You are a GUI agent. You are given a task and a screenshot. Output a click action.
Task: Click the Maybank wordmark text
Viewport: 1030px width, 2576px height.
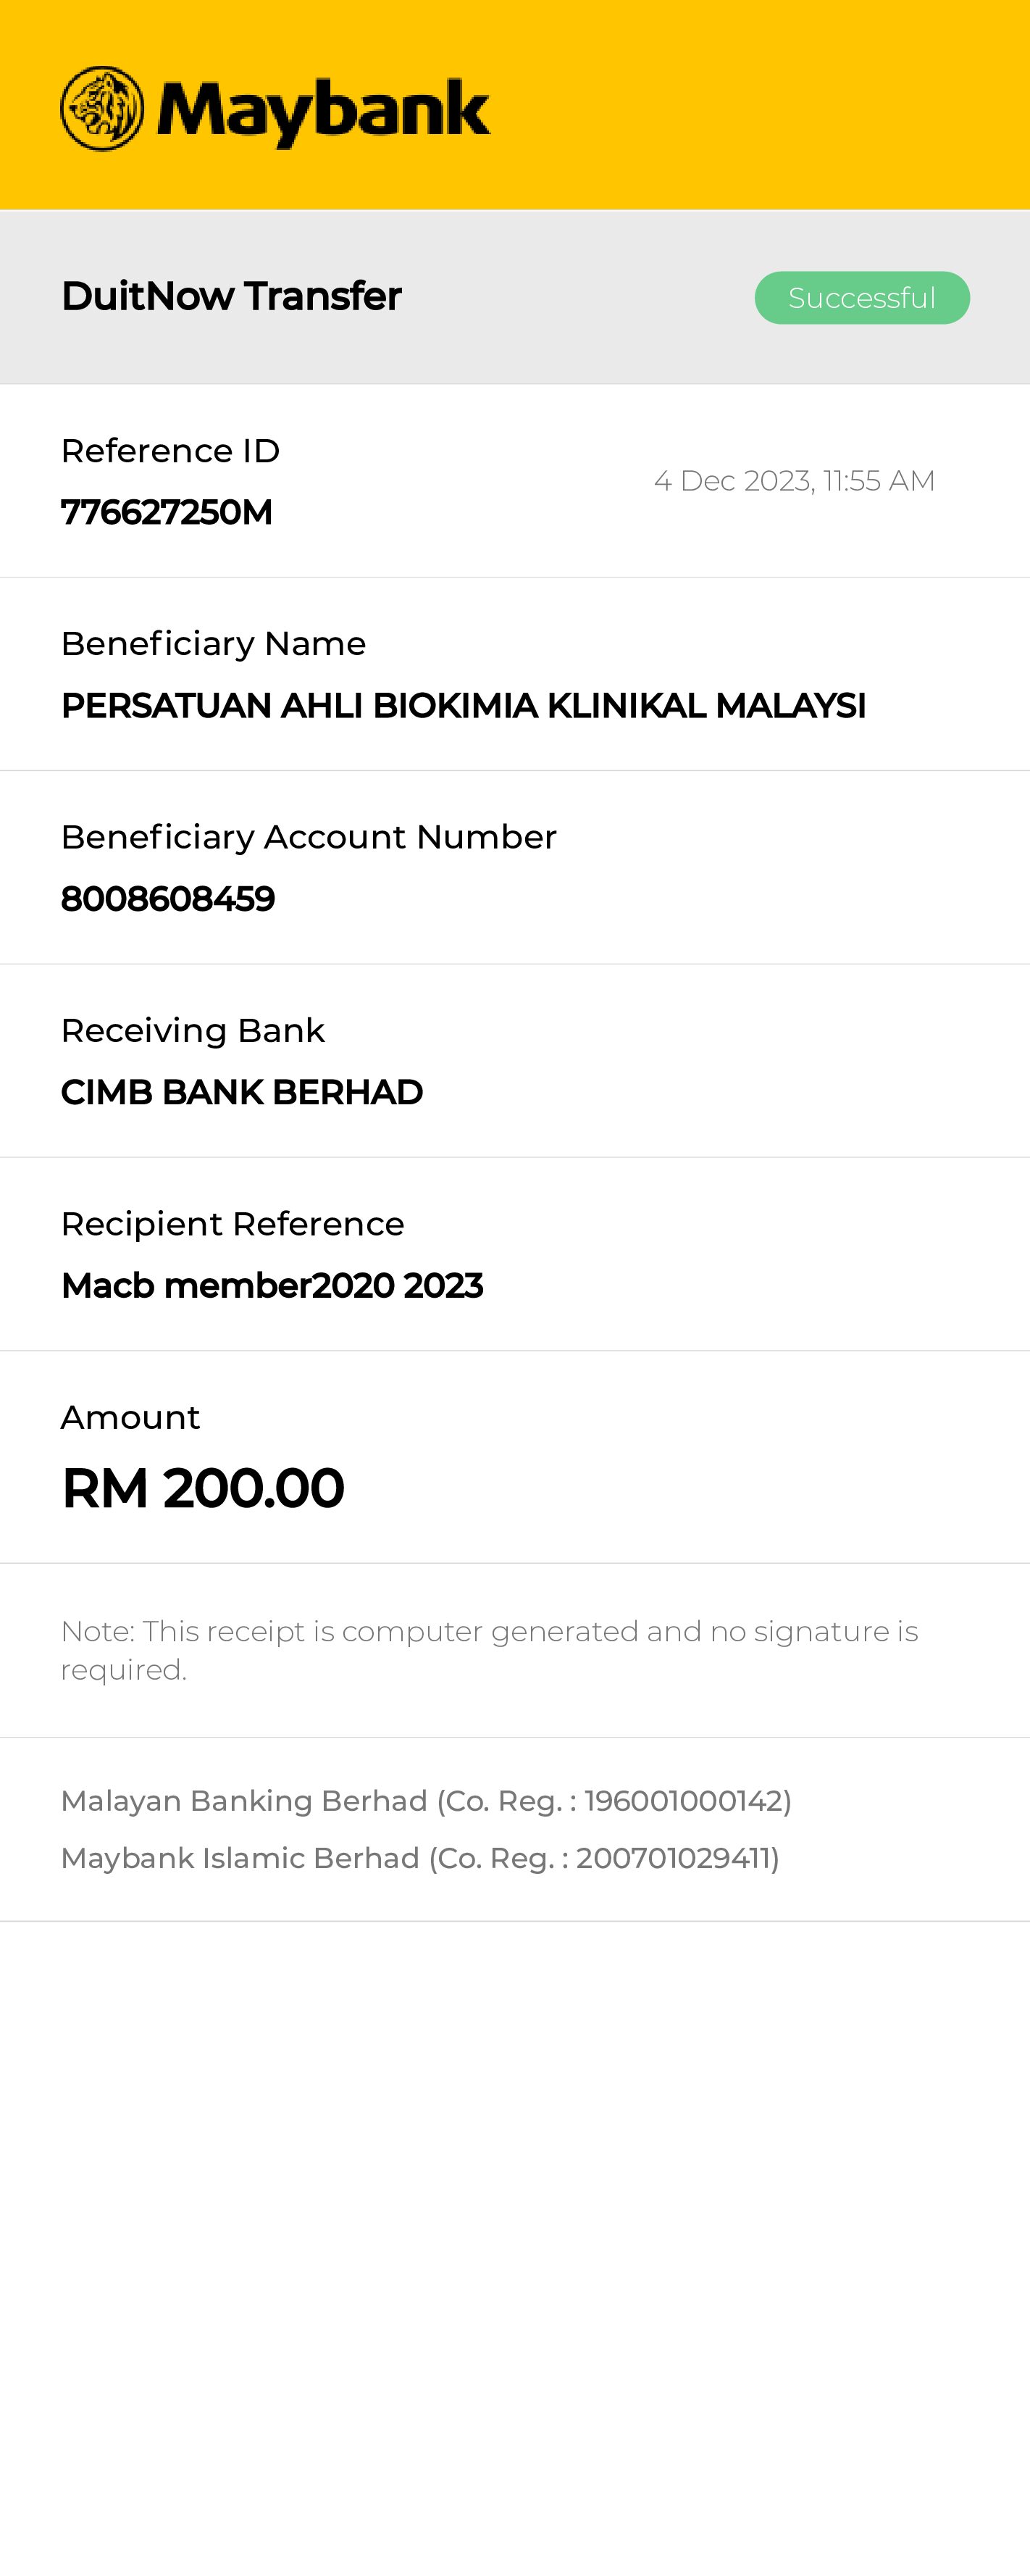pos(323,111)
